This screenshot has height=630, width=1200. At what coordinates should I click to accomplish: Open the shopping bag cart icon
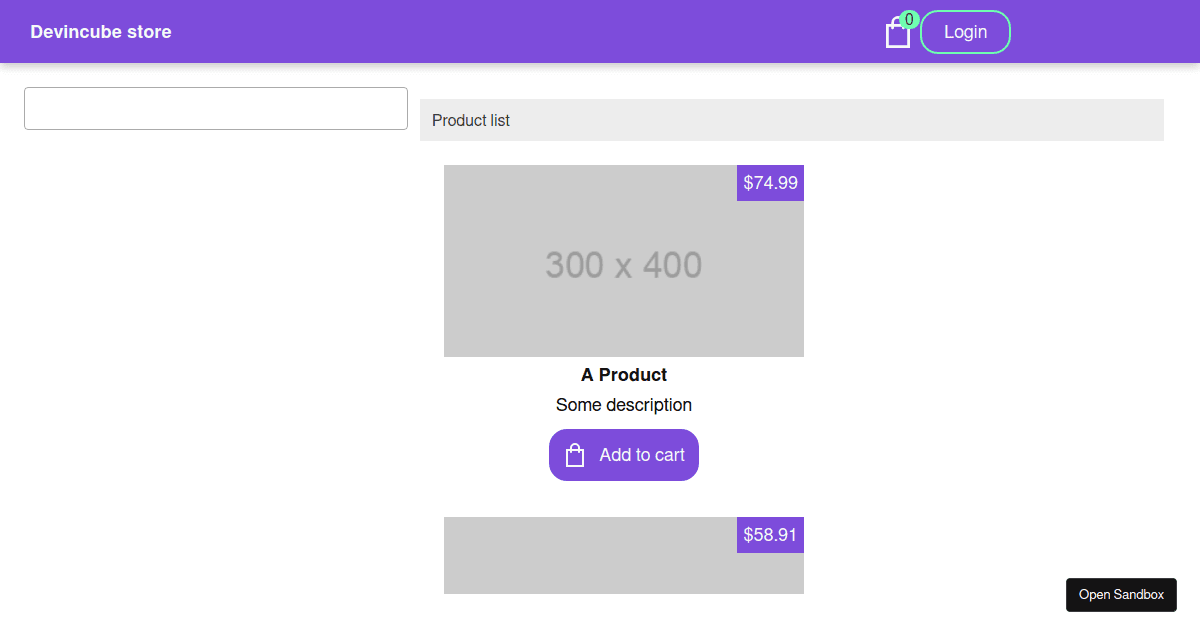coord(897,35)
